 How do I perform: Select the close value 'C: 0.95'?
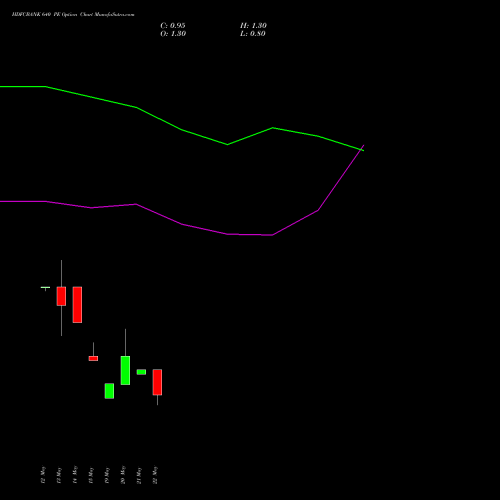(173, 26)
